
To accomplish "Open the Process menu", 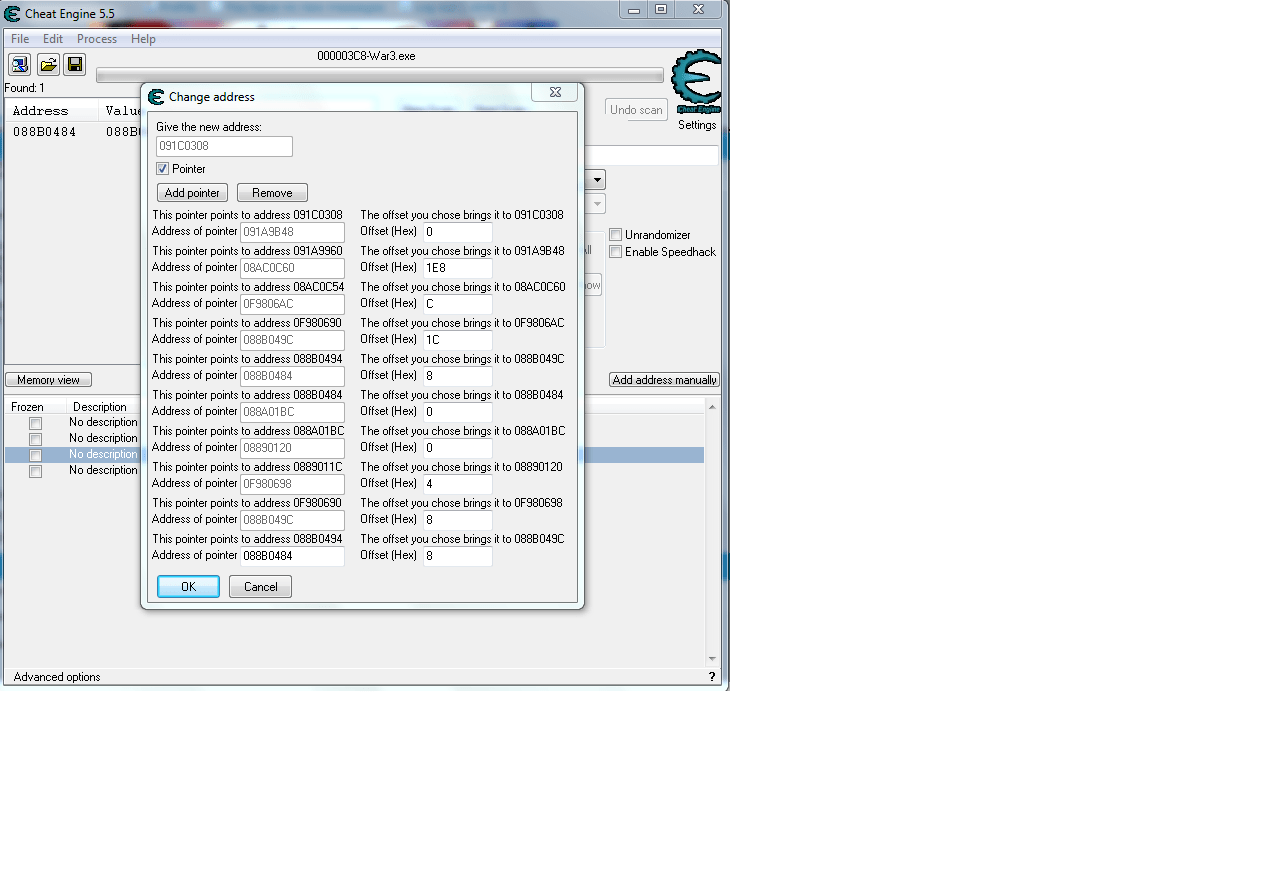I will click(97, 39).
